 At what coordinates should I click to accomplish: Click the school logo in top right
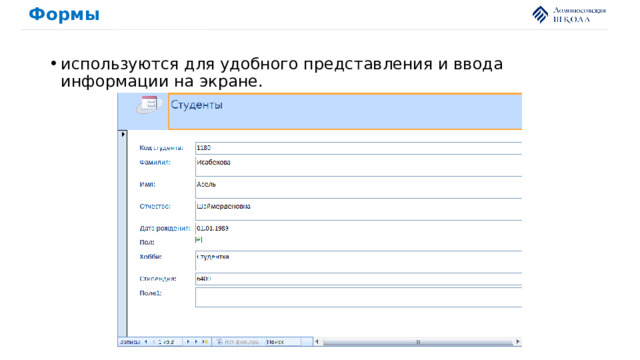pyautogui.click(x=569, y=15)
